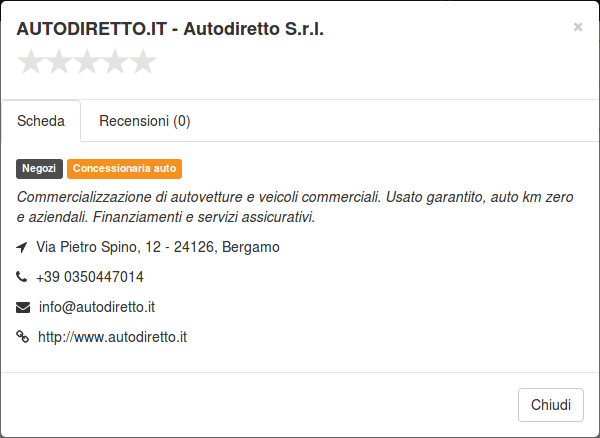Image resolution: width=600 pixels, height=438 pixels.
Task: Pick the fourth rating star
Action: point(115,61)
